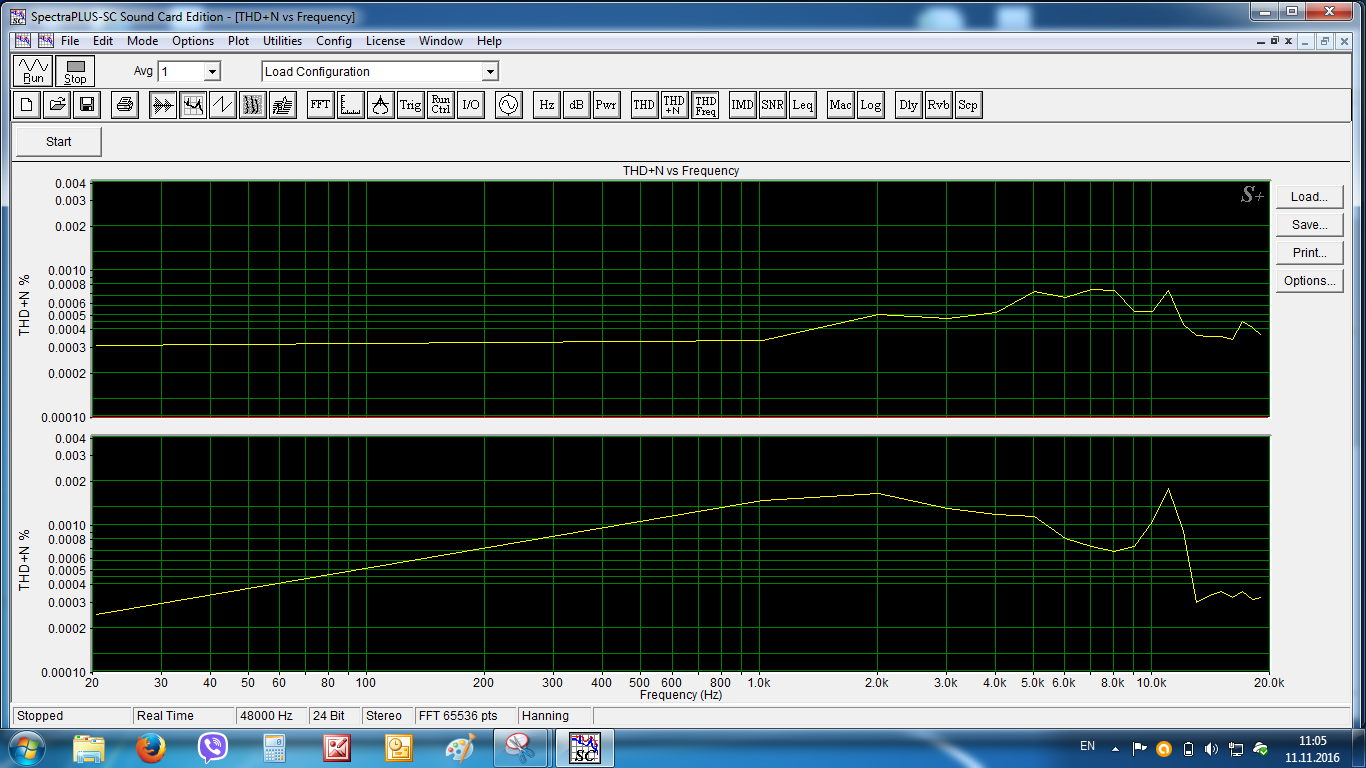Open the THD utility button
The image size is (1366, 768).
coord(644,105)
